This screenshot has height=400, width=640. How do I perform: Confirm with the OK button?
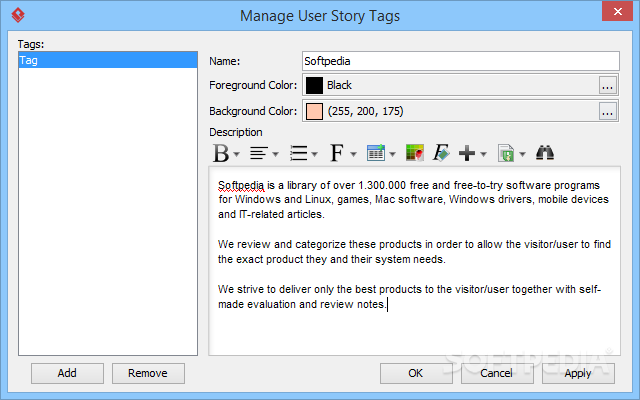tap(416, 373)
